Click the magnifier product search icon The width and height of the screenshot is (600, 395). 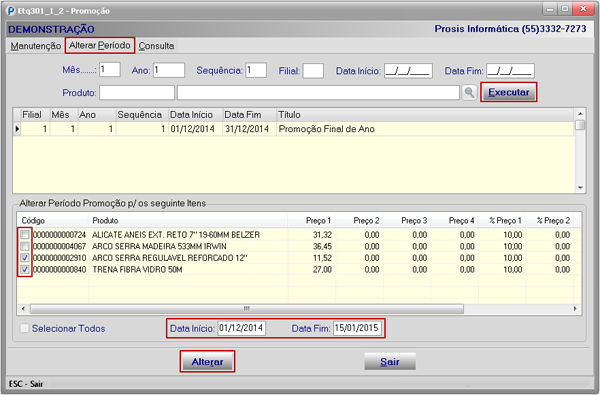click(469, 93)
